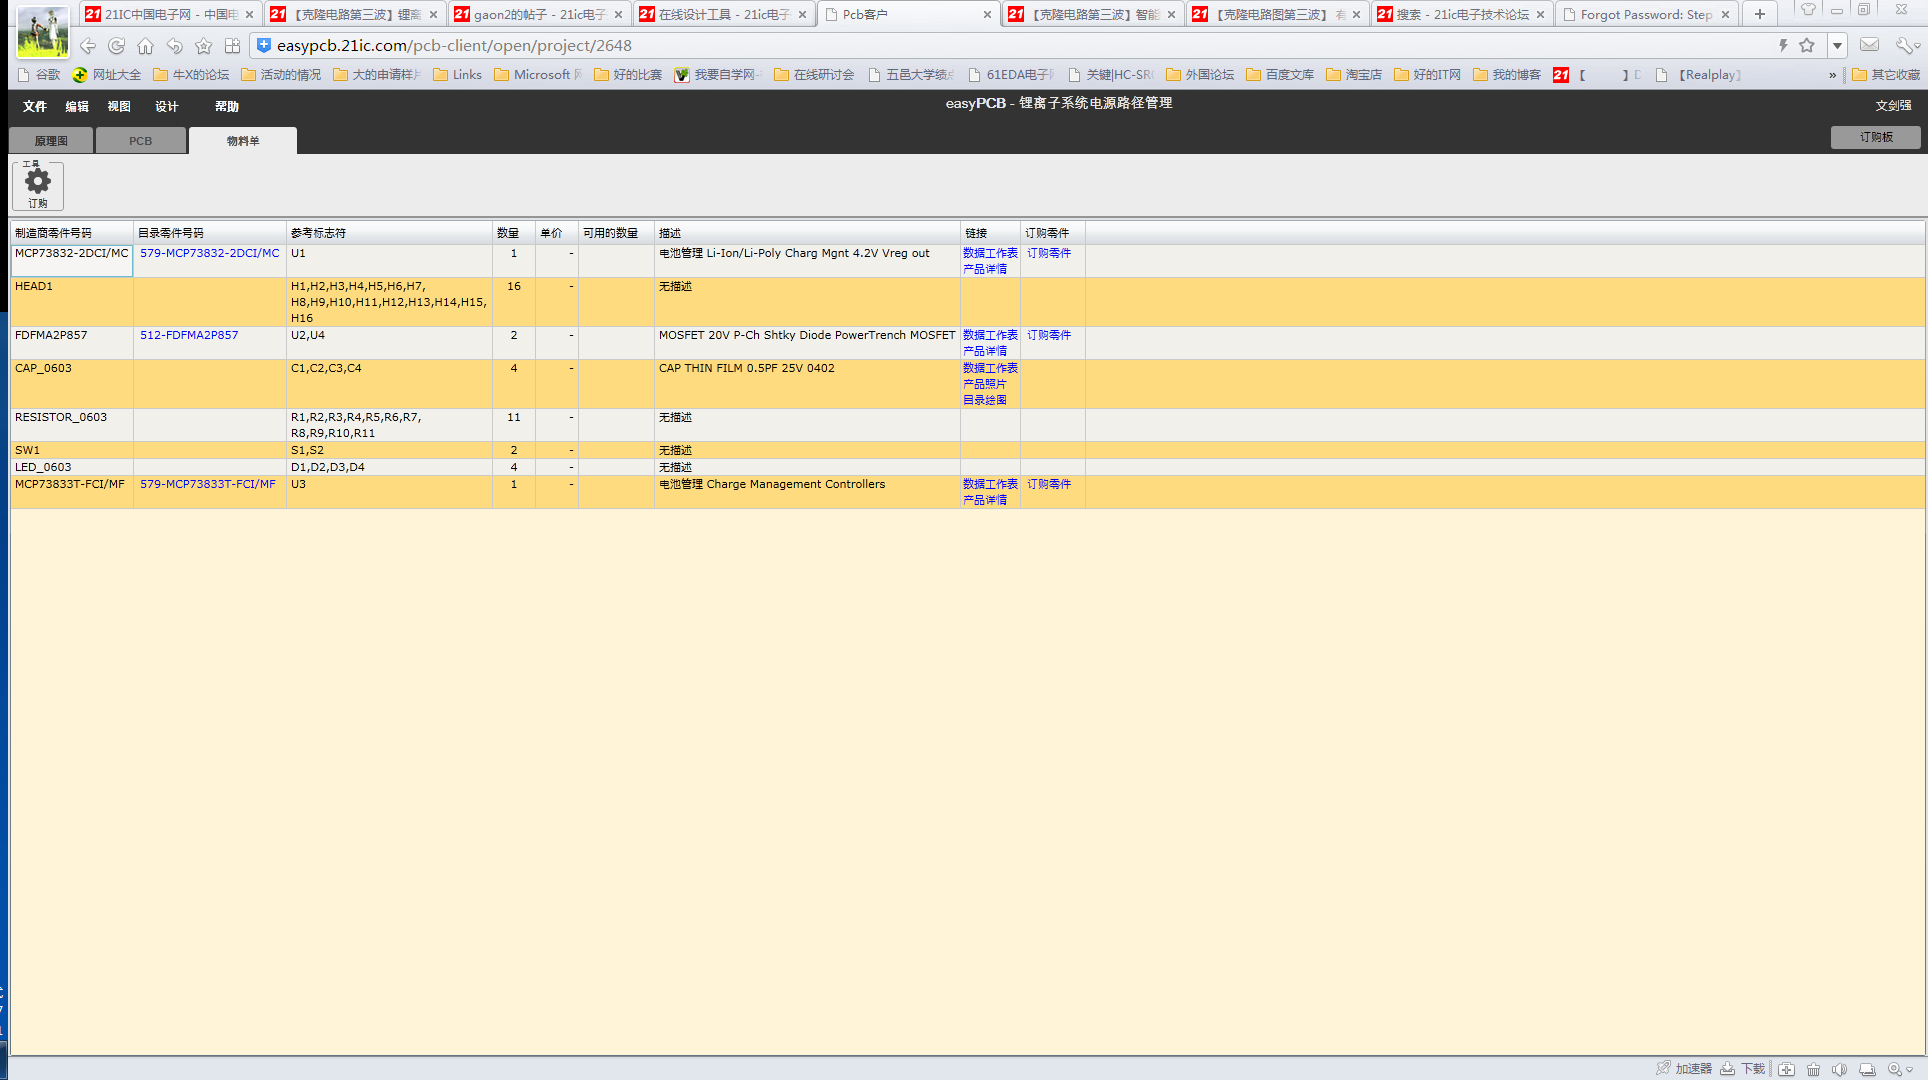Click the lightning speed-mode icon in address bar

(1783, 45)
